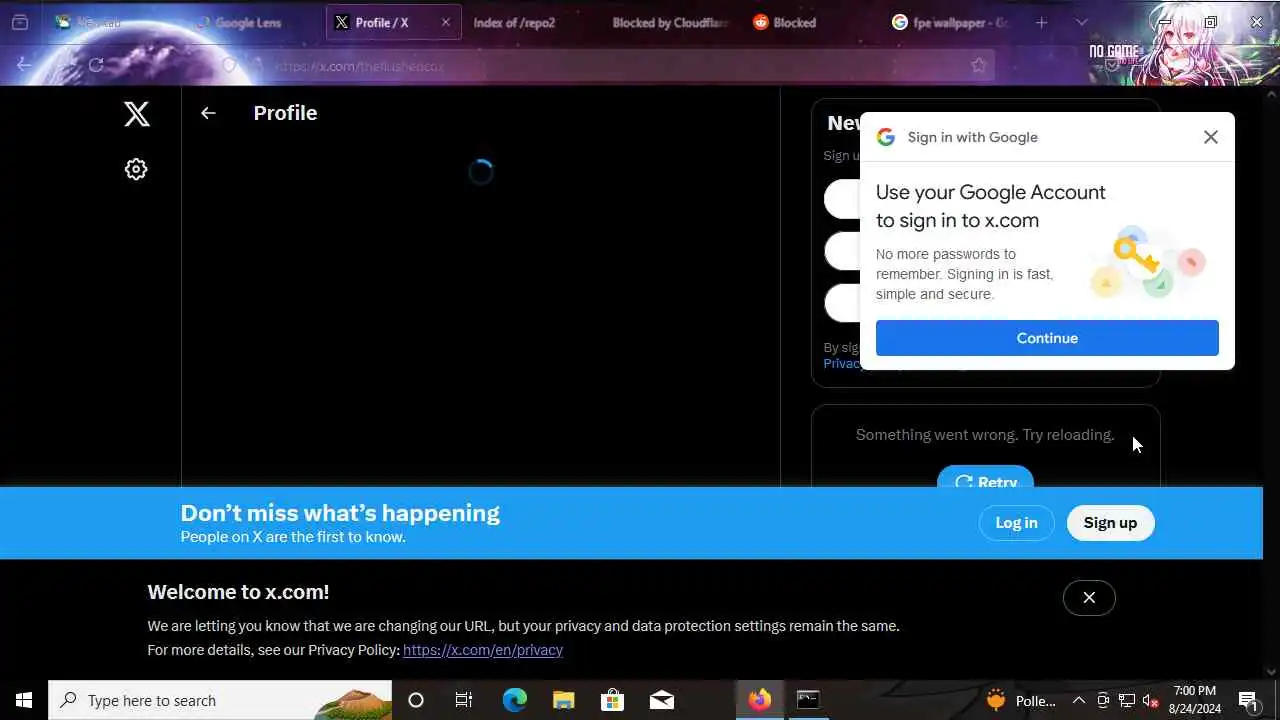
Task: Open network status tray icon
Action: click(x=1127, y=700)
